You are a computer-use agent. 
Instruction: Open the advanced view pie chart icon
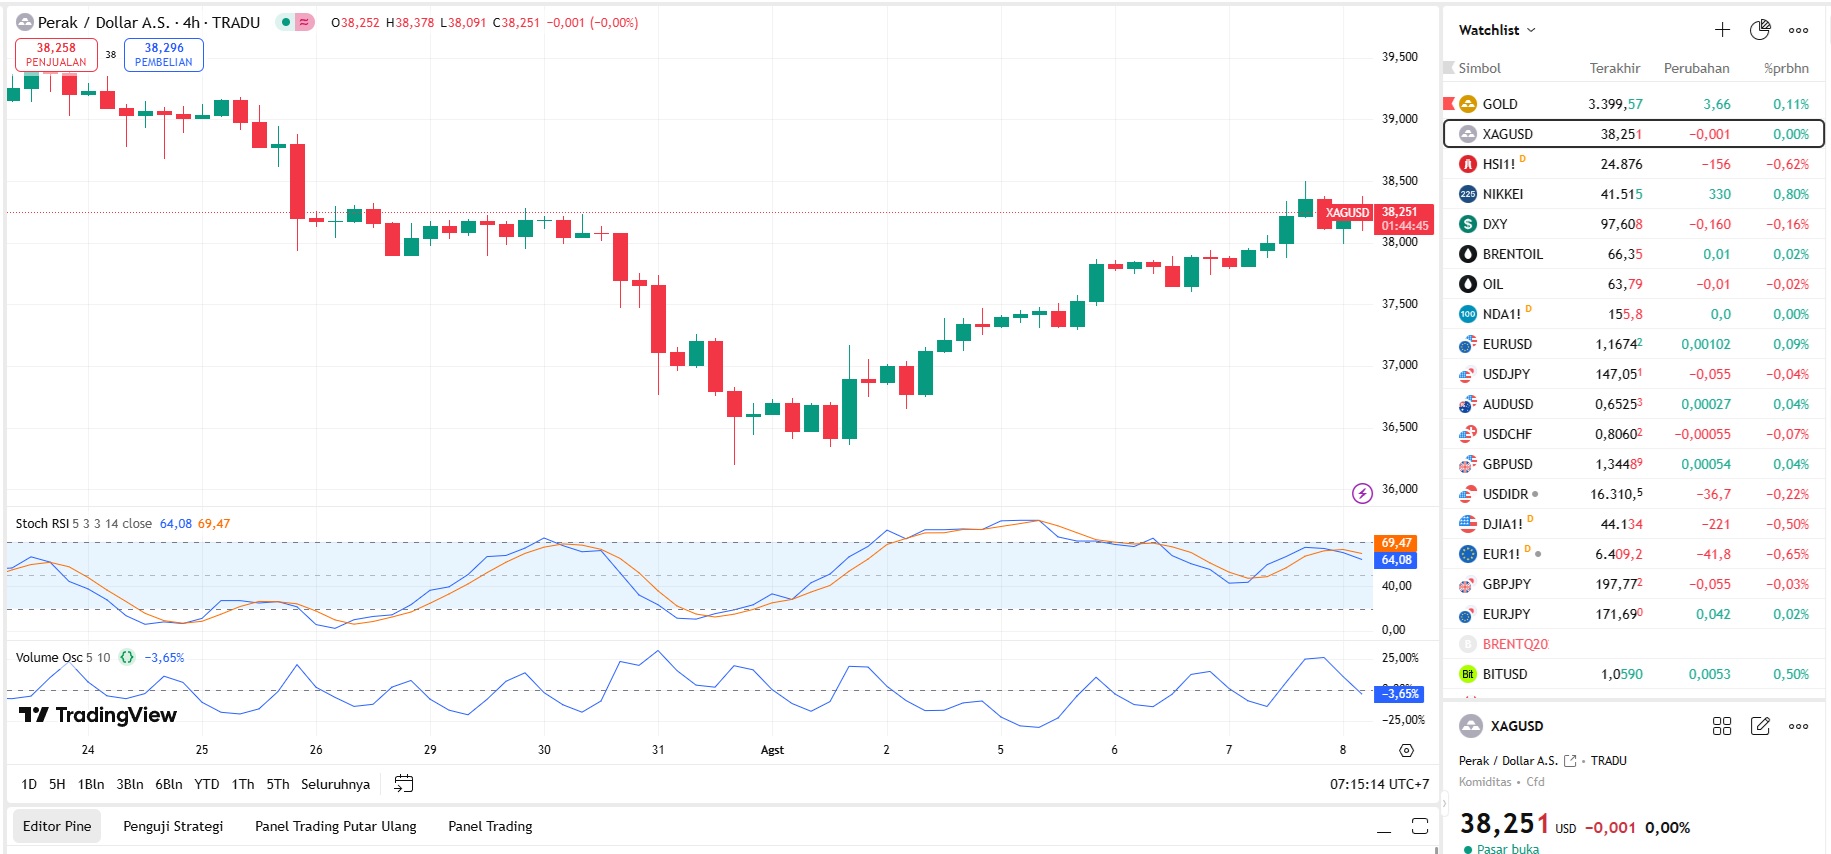coord(1760,30)
